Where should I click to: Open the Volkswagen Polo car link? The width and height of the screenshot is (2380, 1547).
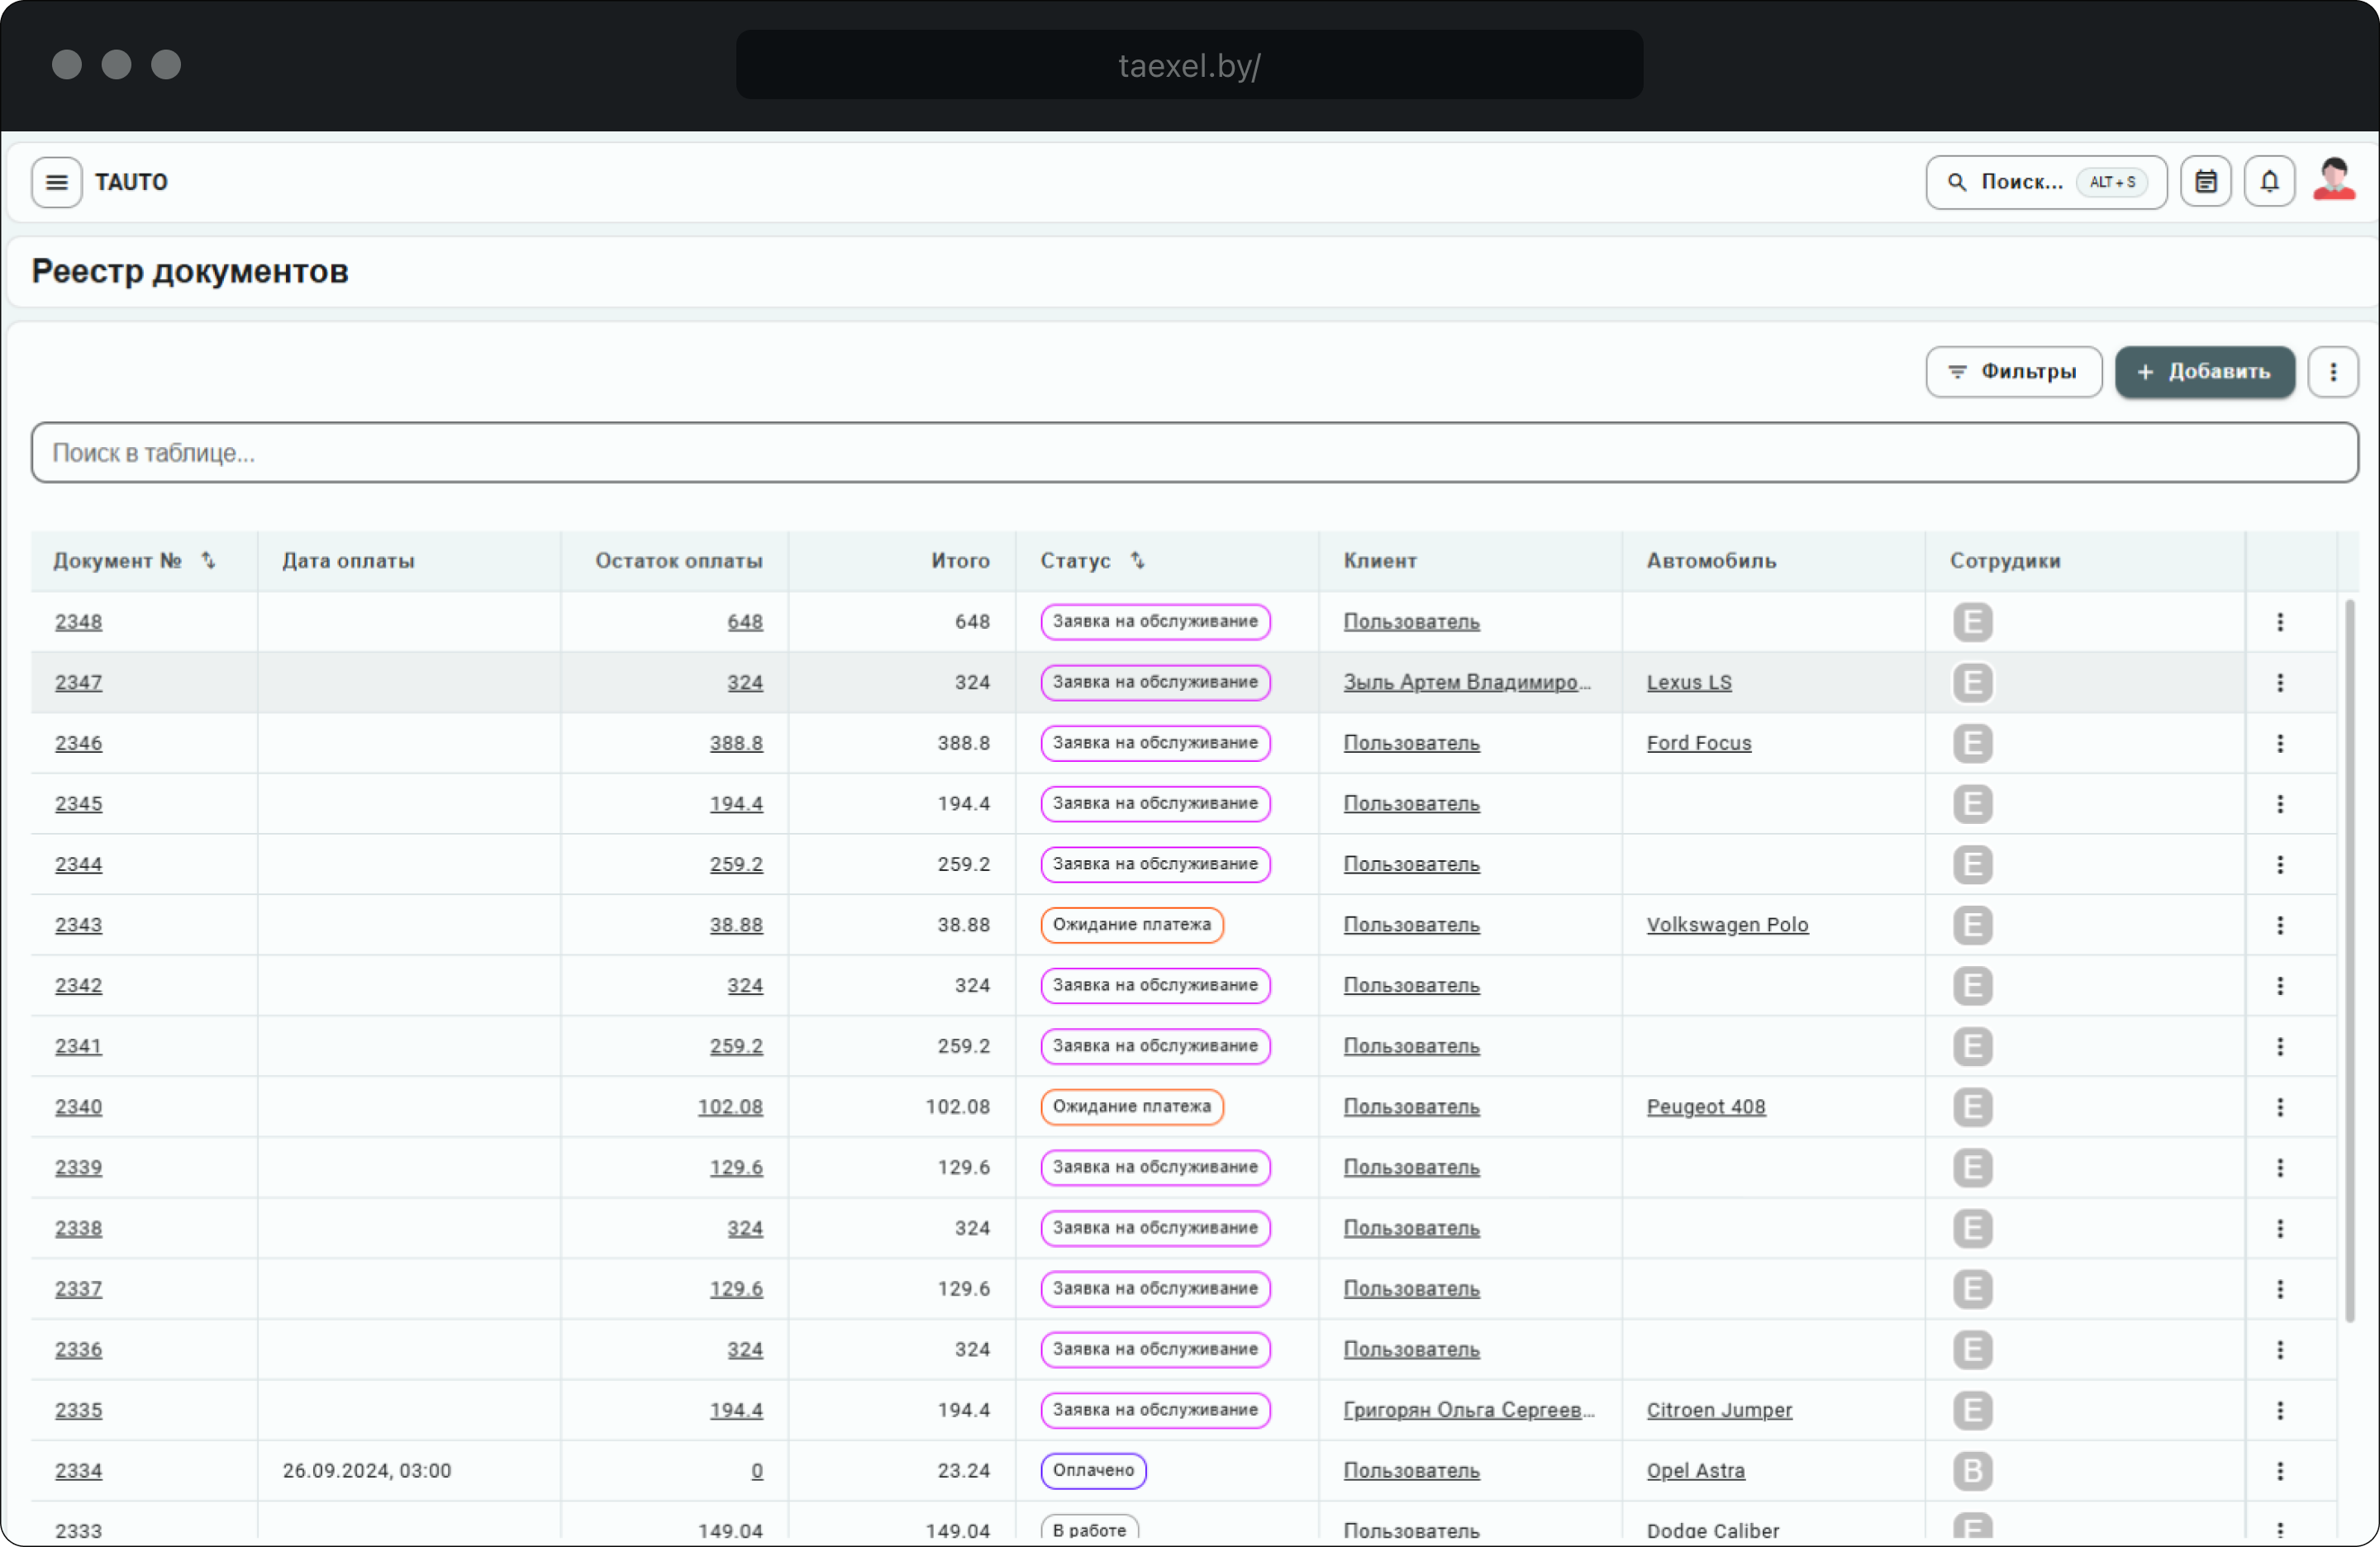point(1727,925)
